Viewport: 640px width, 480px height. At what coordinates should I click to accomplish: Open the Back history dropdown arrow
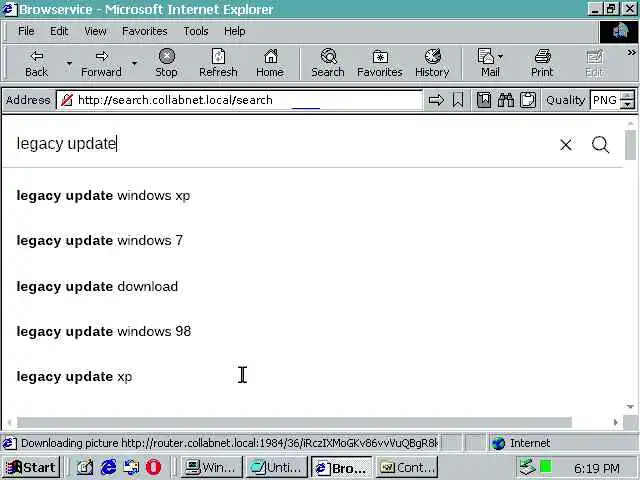coord(69,63)
